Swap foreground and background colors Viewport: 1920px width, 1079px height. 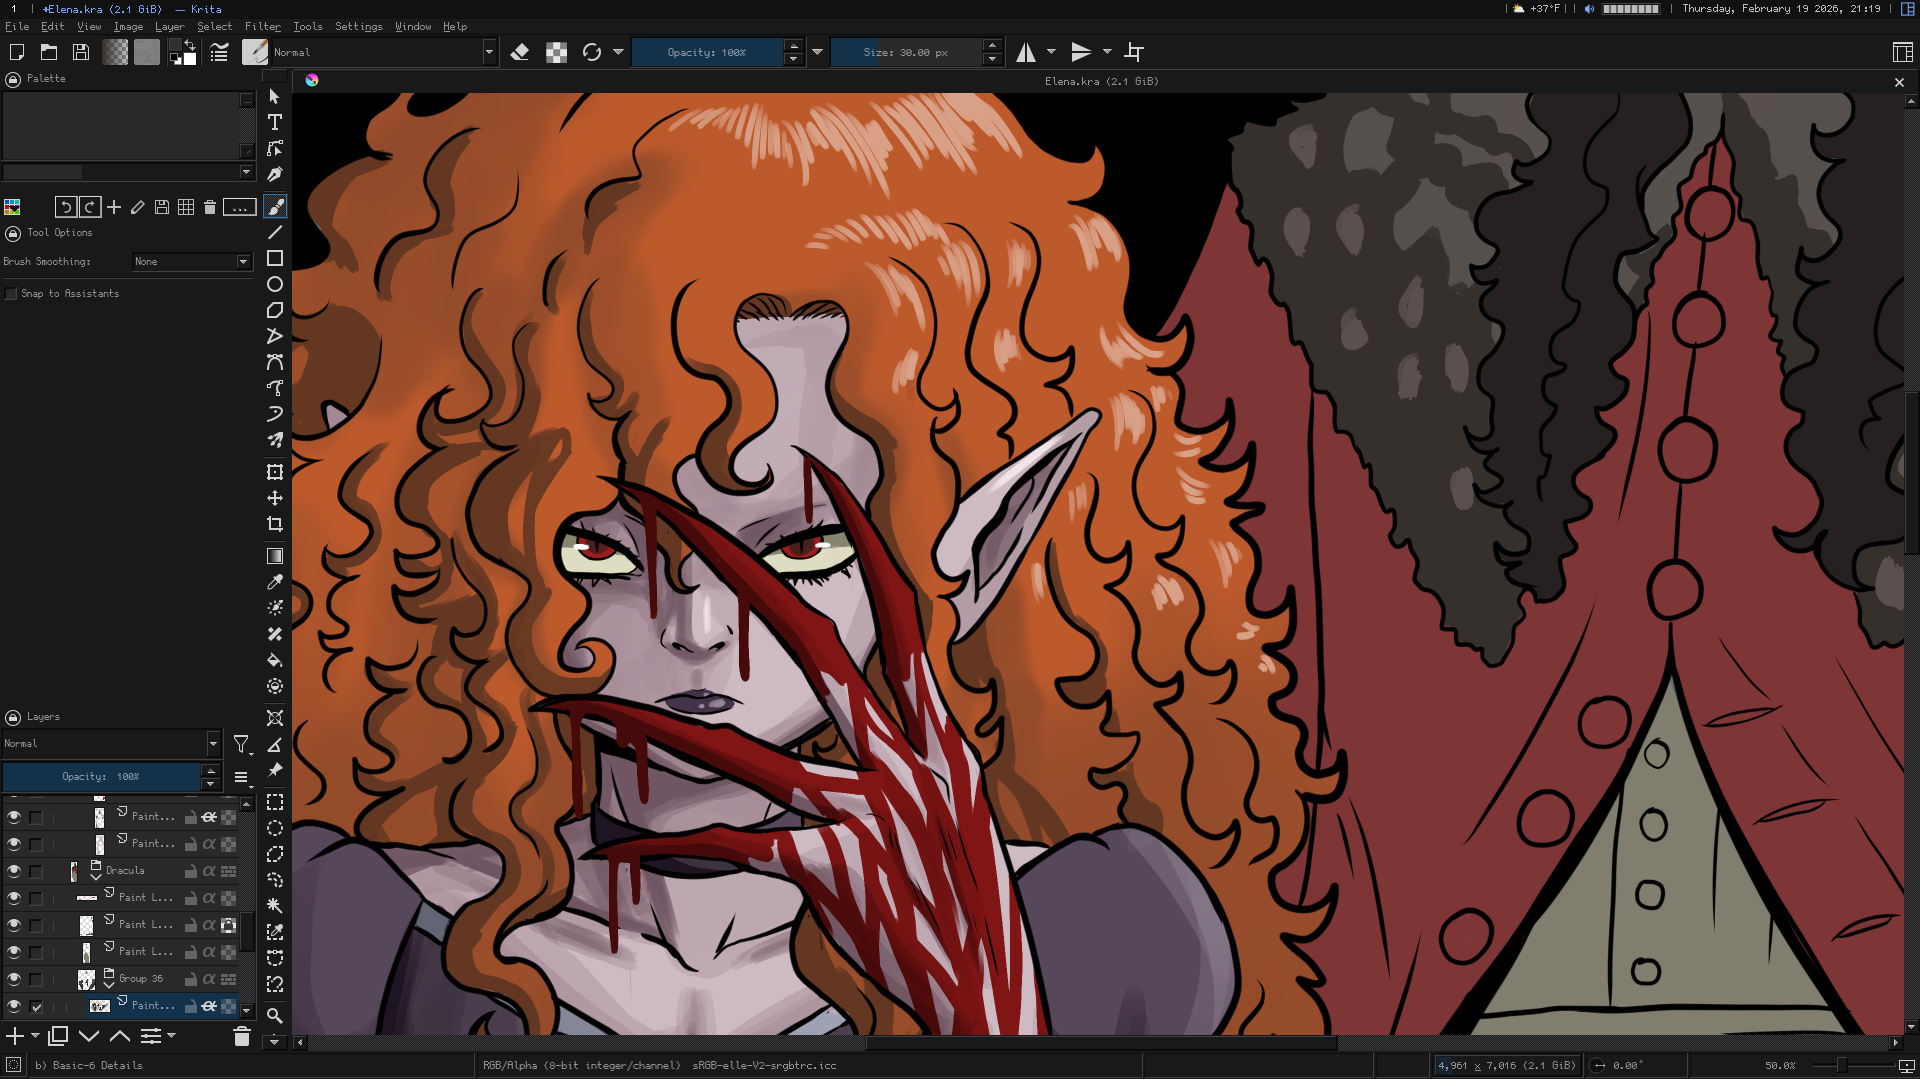(x=190, y=45)
